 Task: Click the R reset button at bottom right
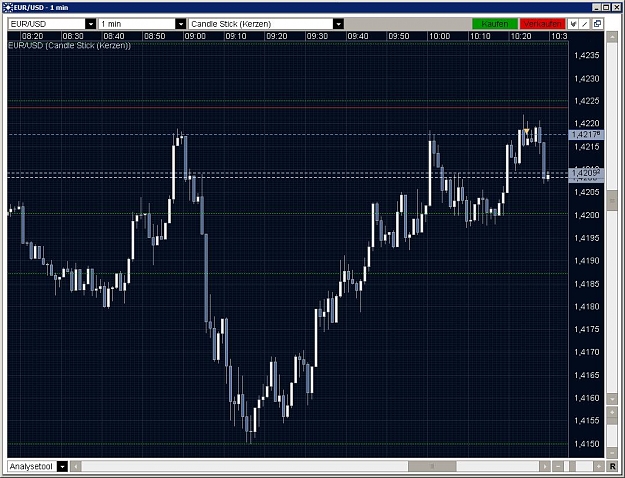click(x=612, y=466)
